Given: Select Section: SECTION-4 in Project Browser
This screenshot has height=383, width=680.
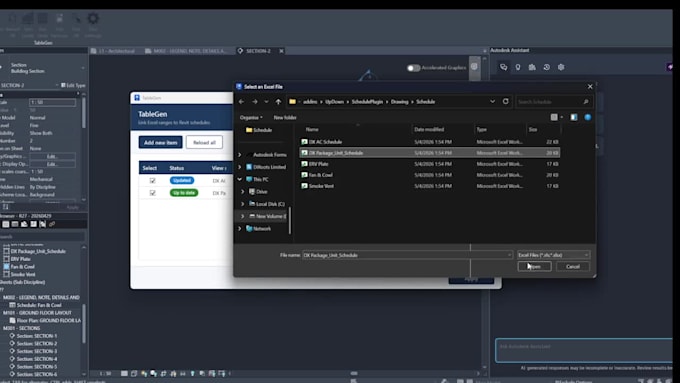Looking at the screenshot, I should (x=36, y=359).
